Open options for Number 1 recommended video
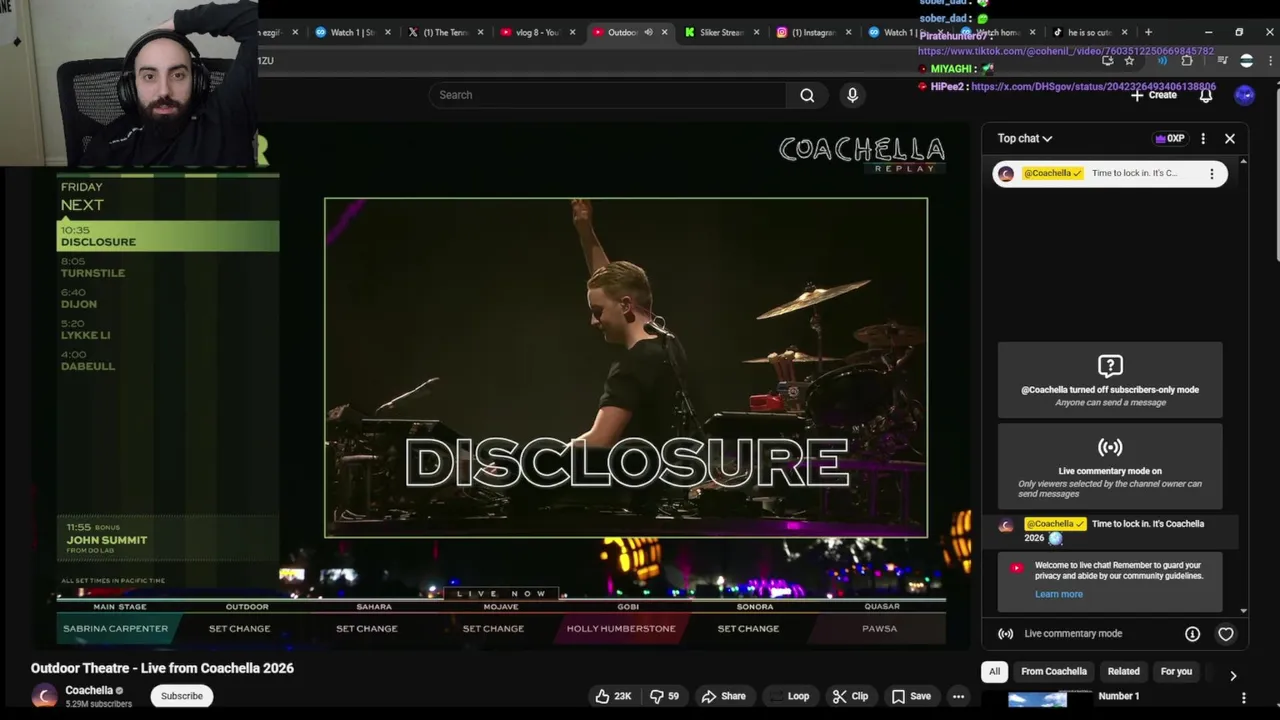1280x720 pixels. pos(1244,698)
